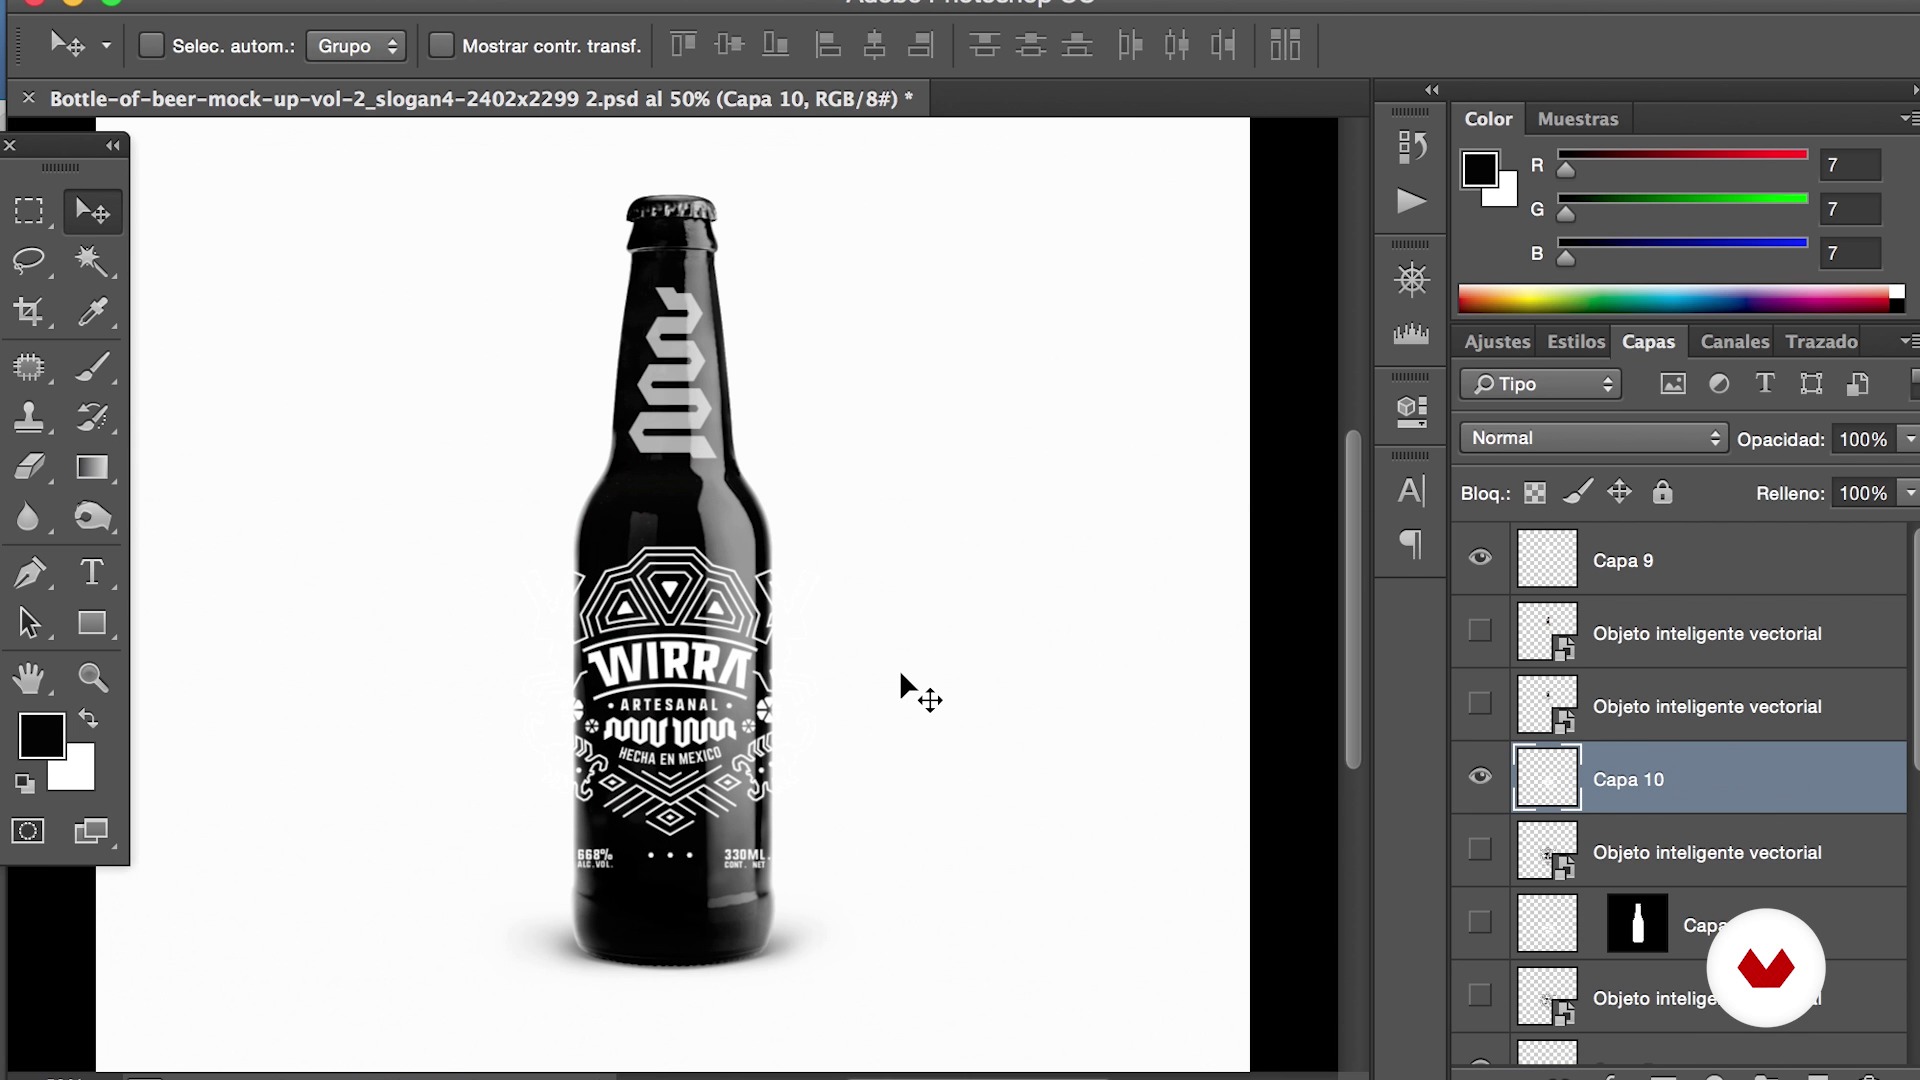Viewport: 1920px width, 1080px height.
Task: Enable Selec. autom. checkbox
Action: [151, 45]
